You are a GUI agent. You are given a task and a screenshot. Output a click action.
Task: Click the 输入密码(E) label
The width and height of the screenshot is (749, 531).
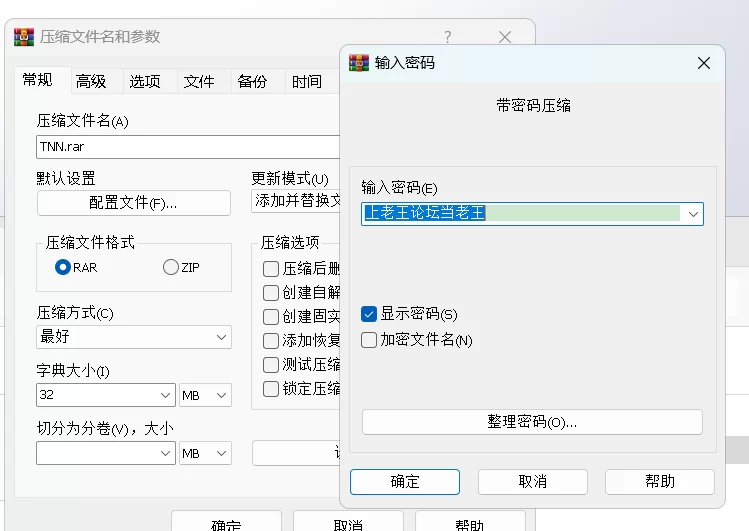[399, 188]
